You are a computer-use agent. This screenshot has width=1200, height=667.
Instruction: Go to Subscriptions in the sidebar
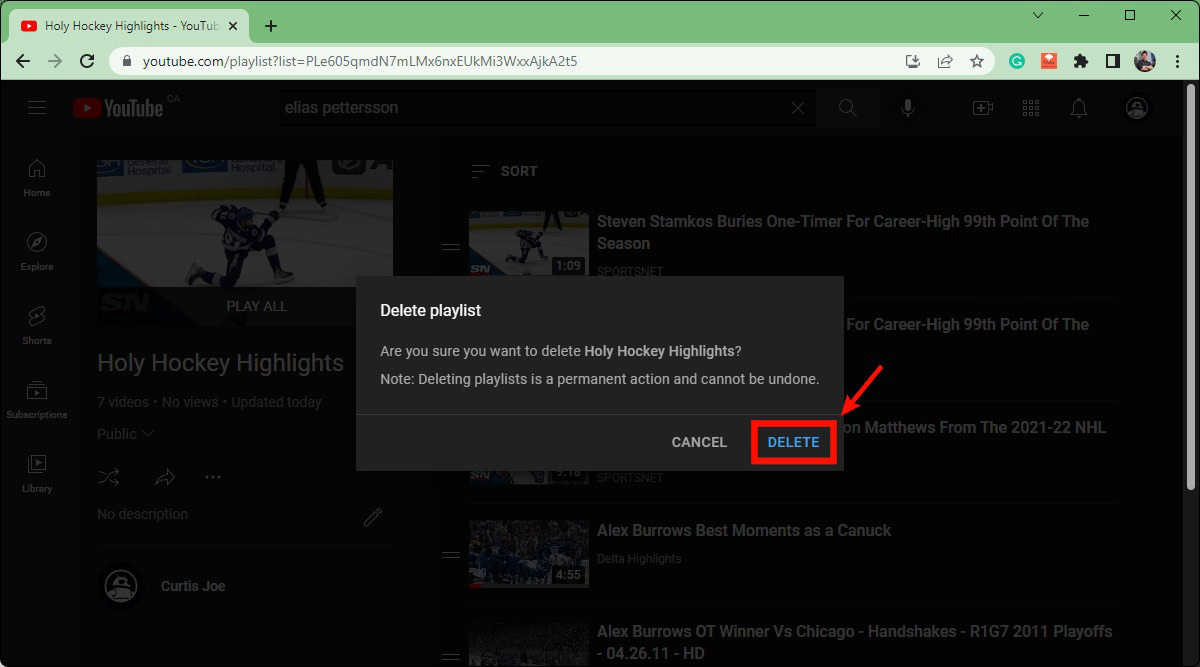click(x=37, y=399)
